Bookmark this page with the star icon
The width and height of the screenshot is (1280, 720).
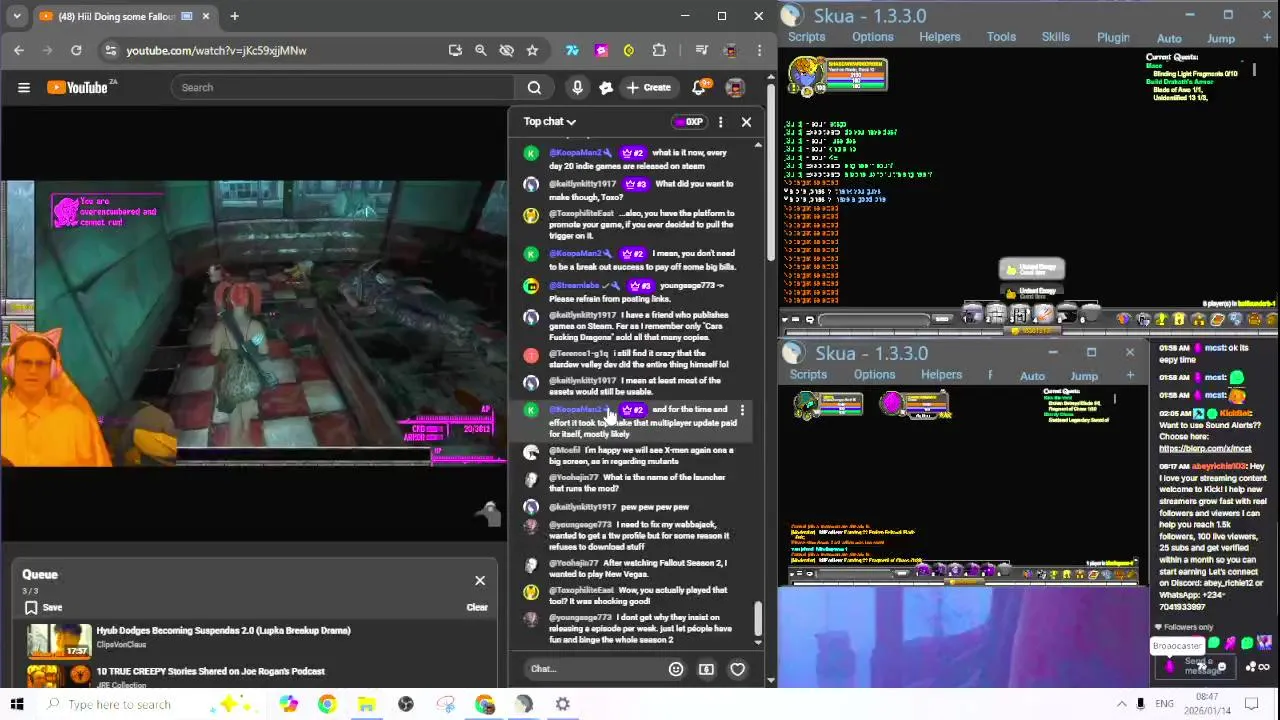532,50
